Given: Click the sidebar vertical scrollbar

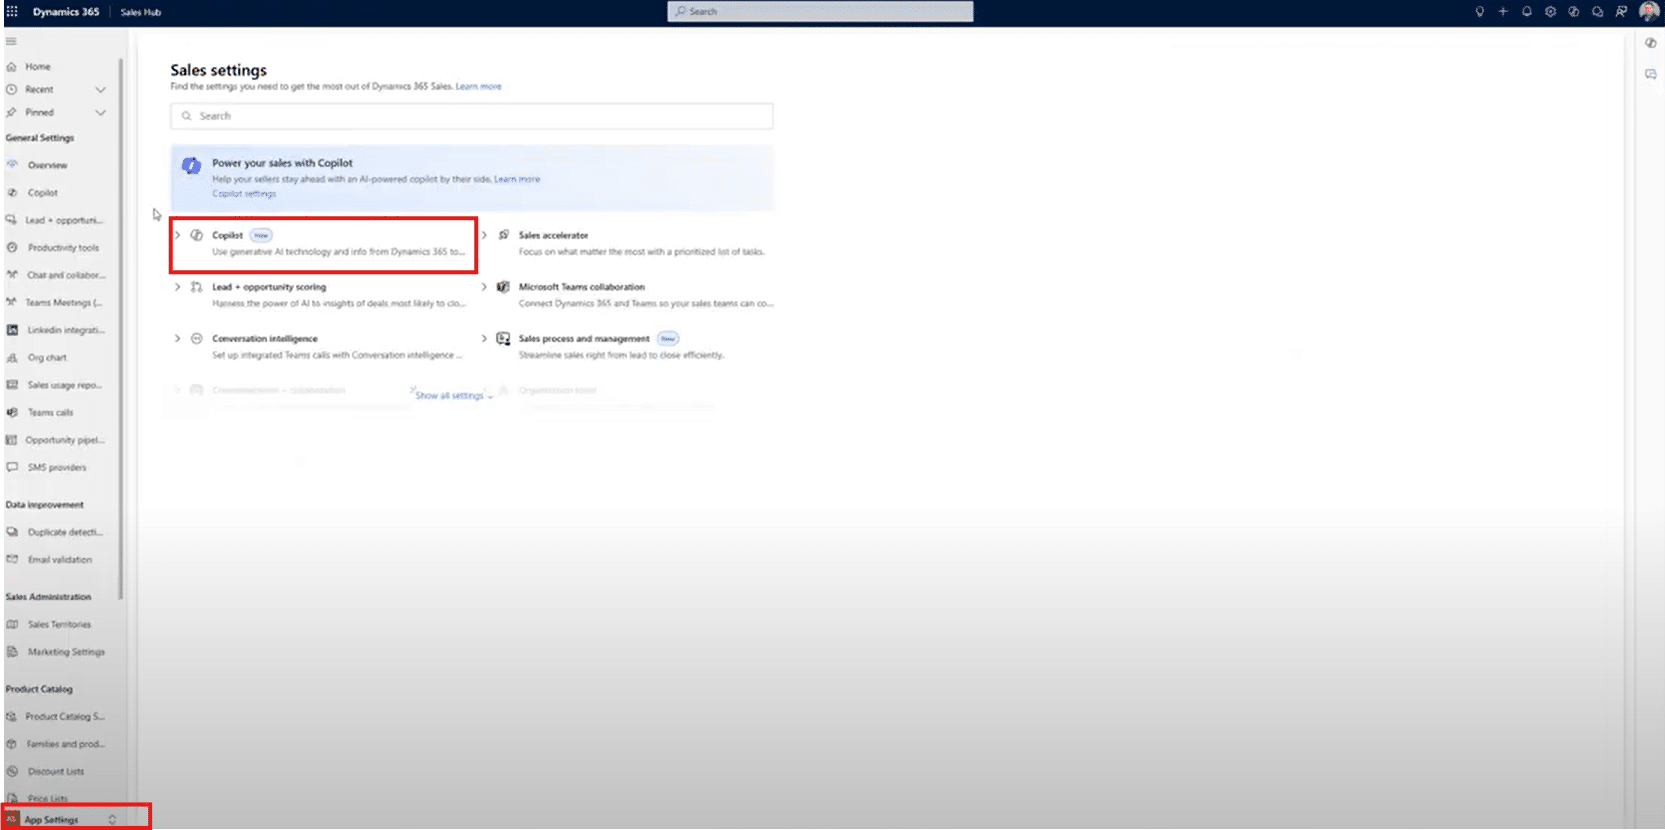Looking at the screenshot, I should coord(121,328).
